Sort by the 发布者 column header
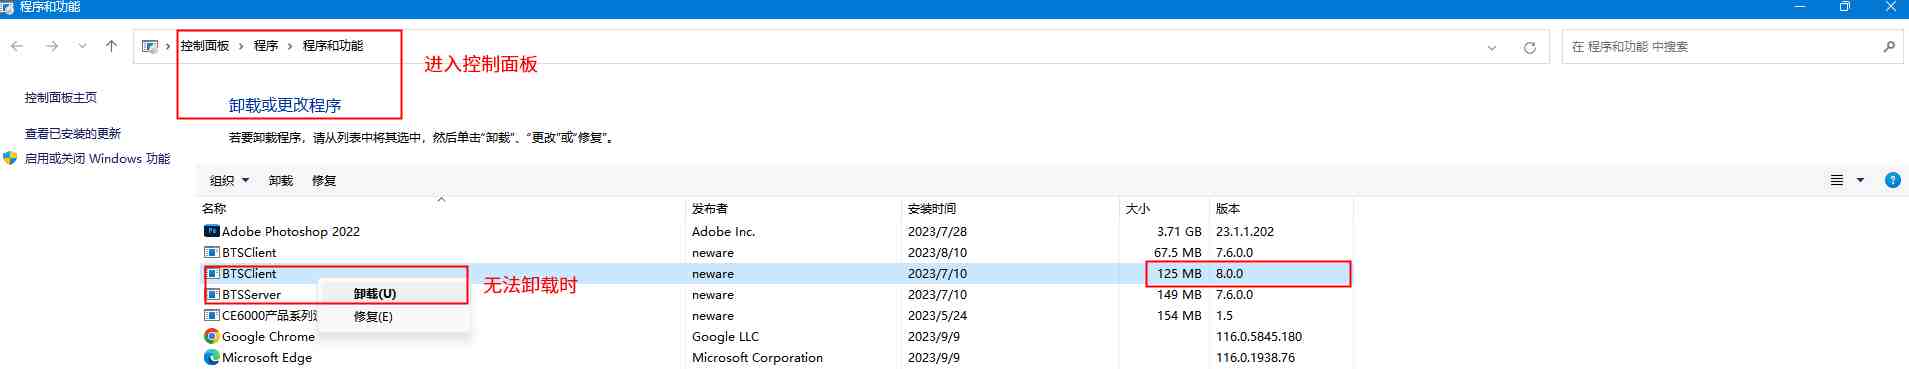The height and width of the screenshot is (369, 1909). pyautogui.click(x=710, y=209)
